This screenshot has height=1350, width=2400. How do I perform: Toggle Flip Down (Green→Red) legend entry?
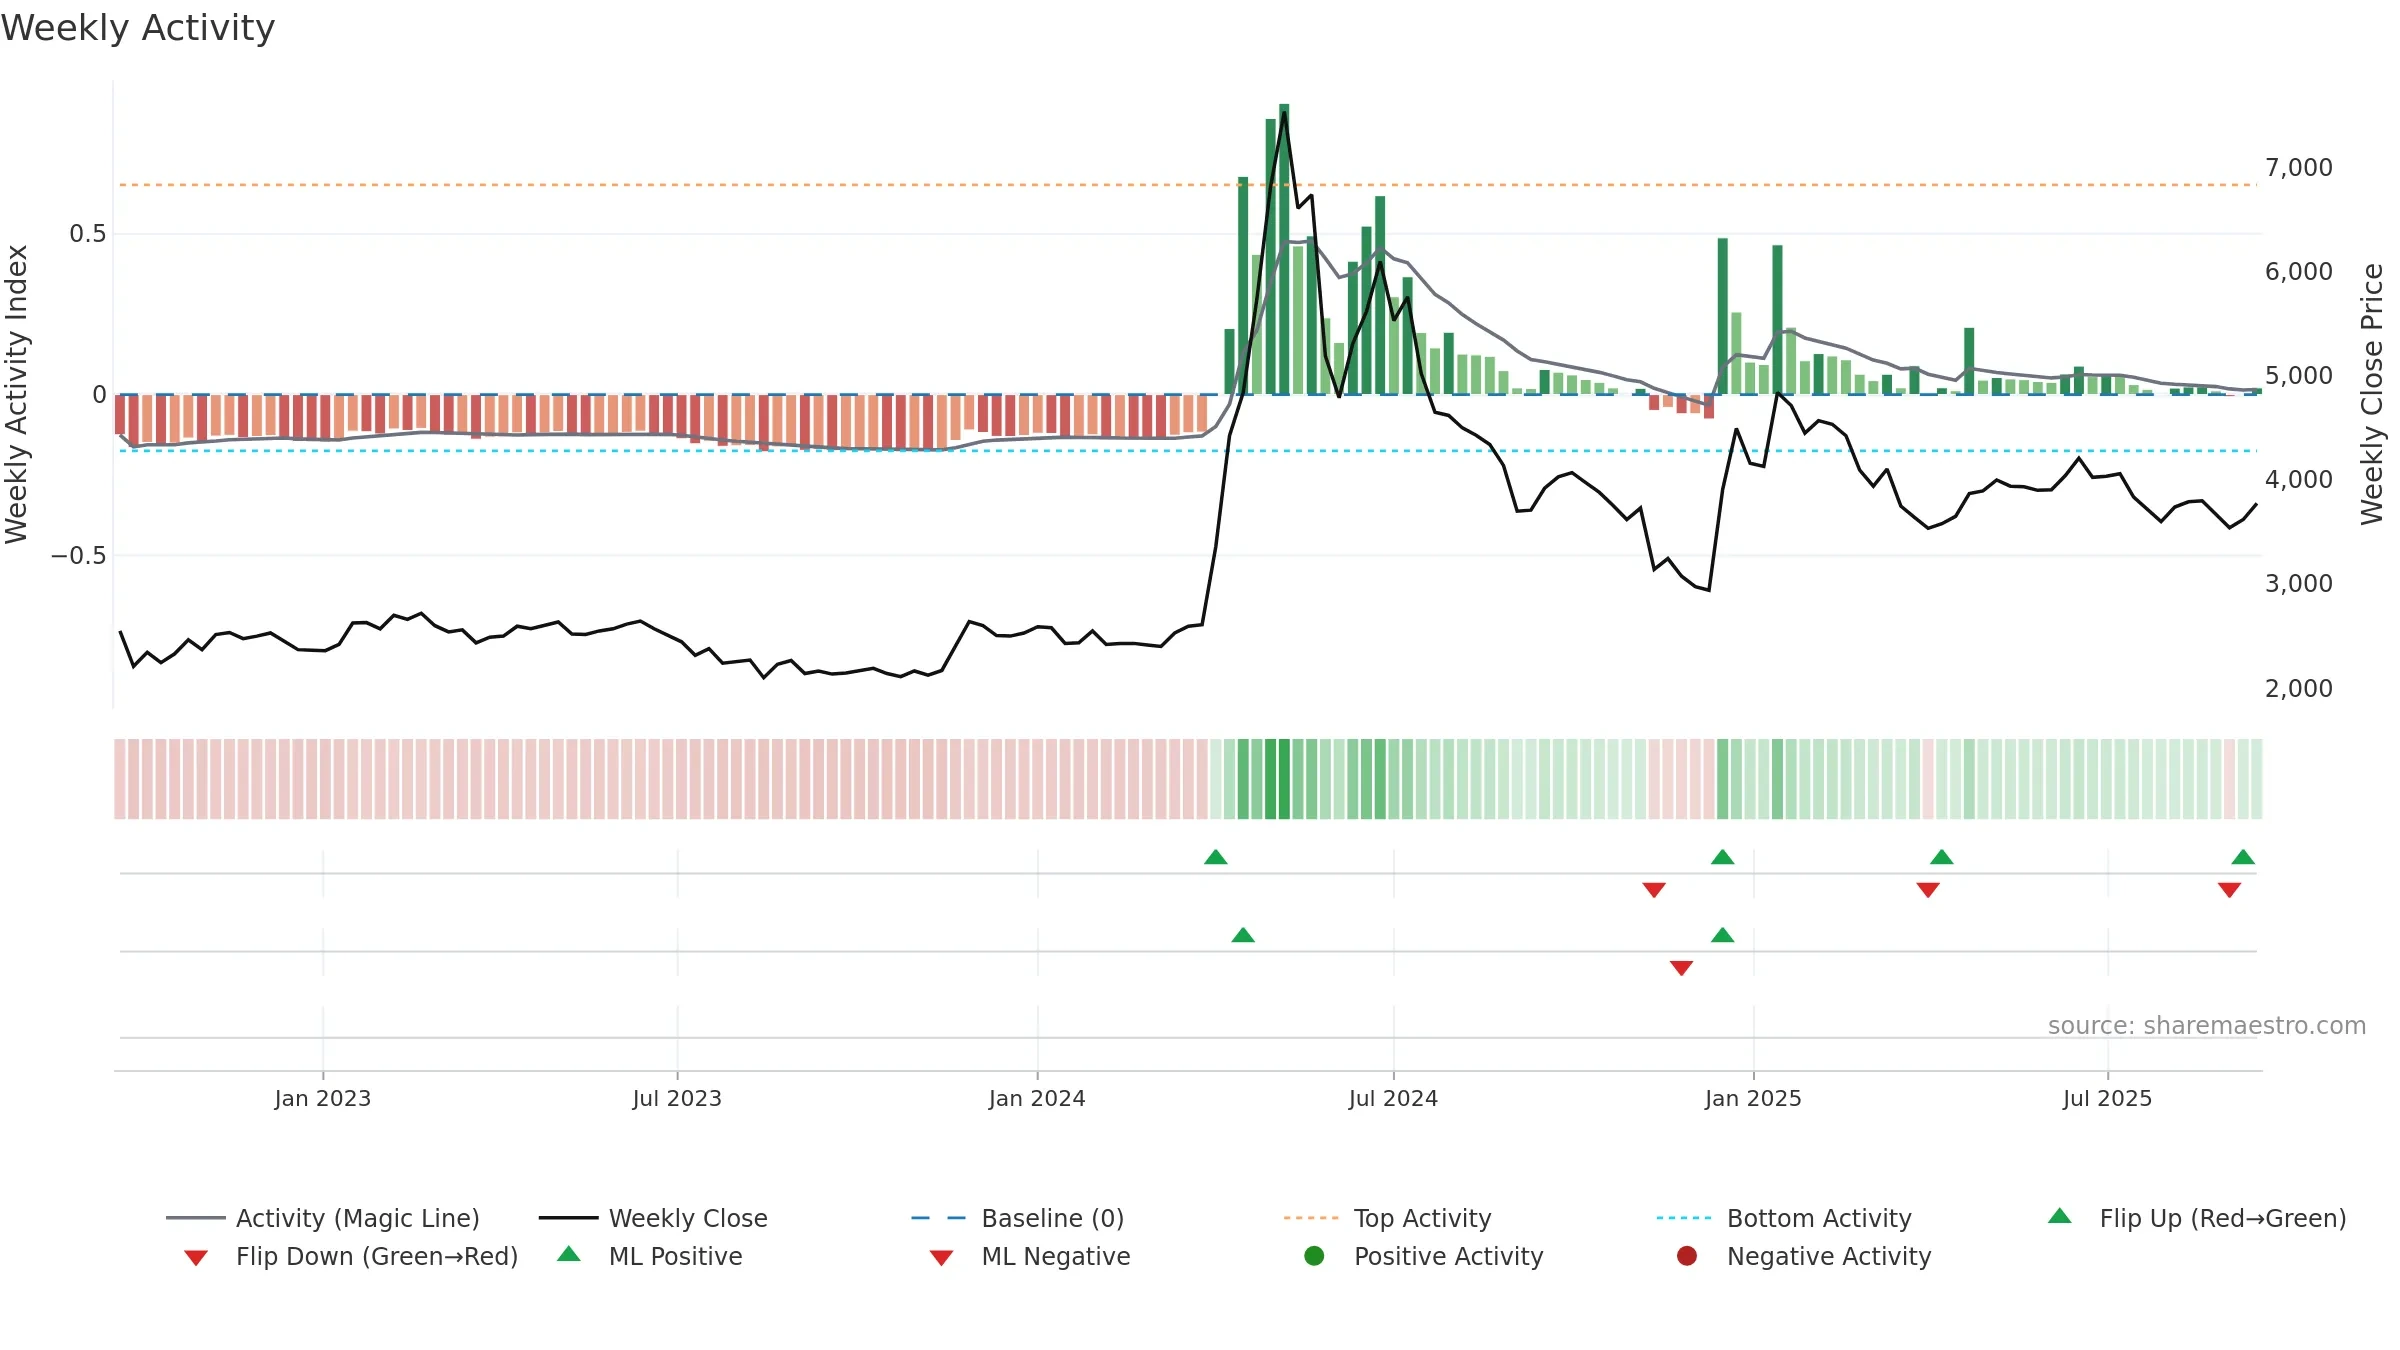(x=351, y=1256)
